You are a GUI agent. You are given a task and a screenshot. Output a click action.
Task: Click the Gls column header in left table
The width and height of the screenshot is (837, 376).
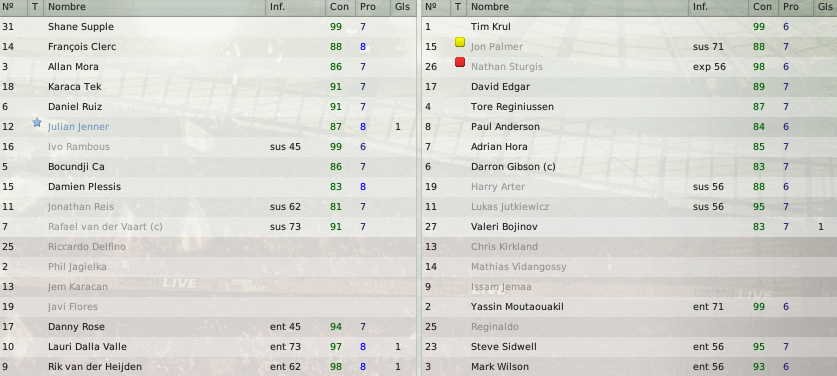pyautogui.click(x=403, y=7)
